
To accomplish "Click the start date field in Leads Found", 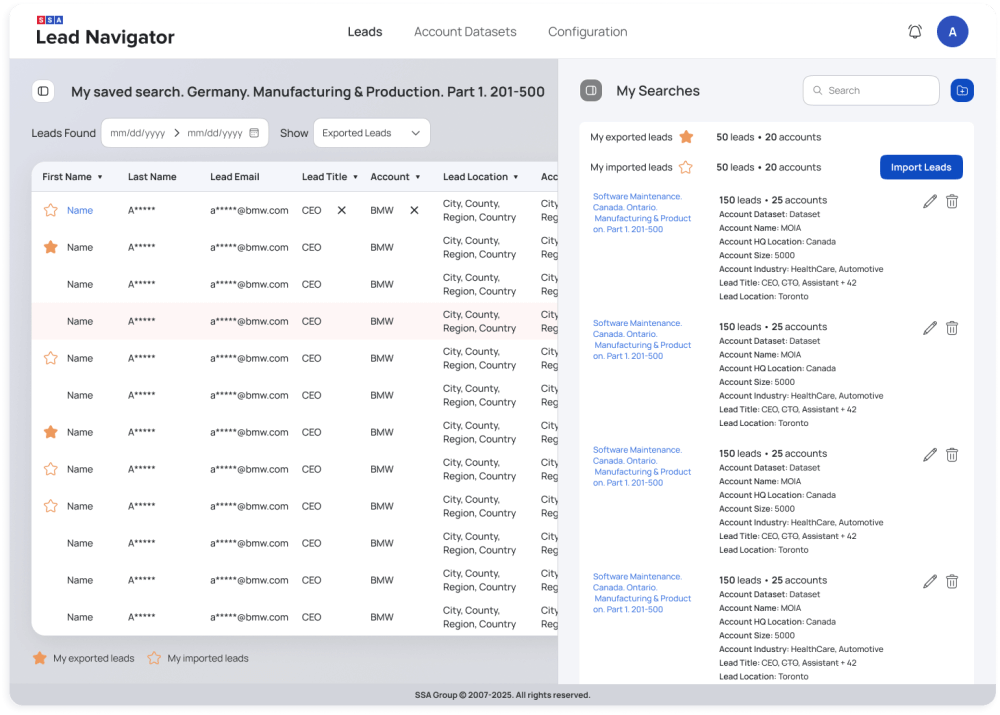I will click(137, 133).
